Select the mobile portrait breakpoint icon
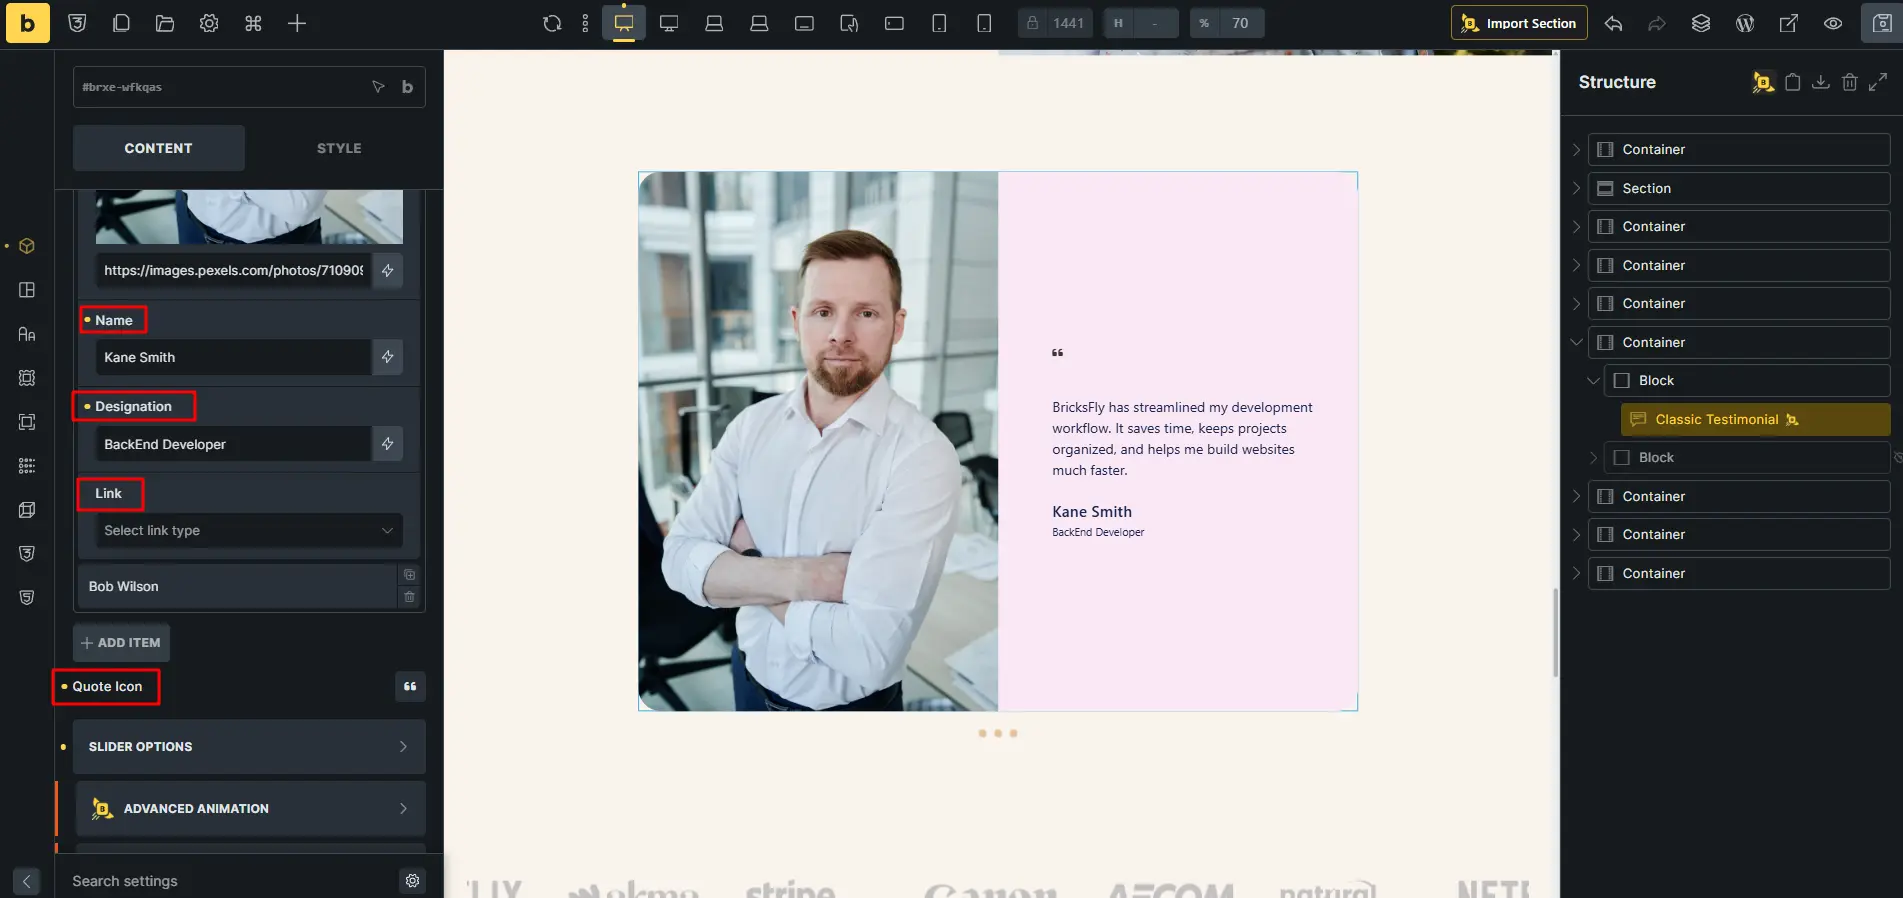Screen dimensions: 1903x898 [x=984, y=23]
